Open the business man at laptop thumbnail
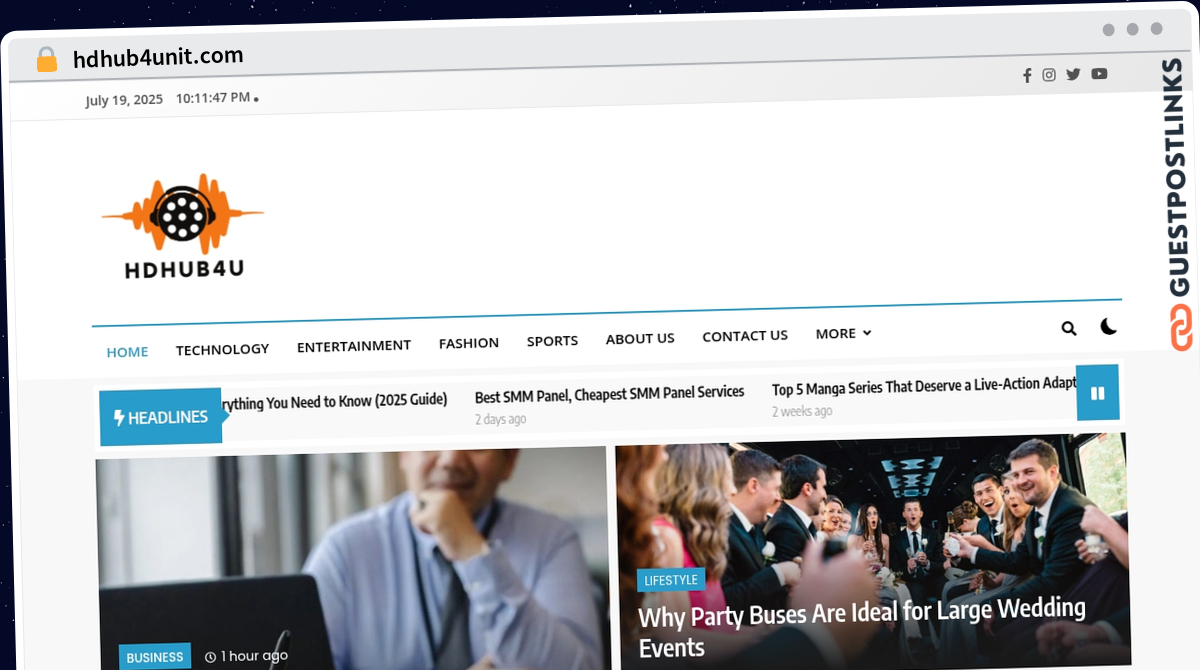The image size is (1200, 670). click(352, 558)
